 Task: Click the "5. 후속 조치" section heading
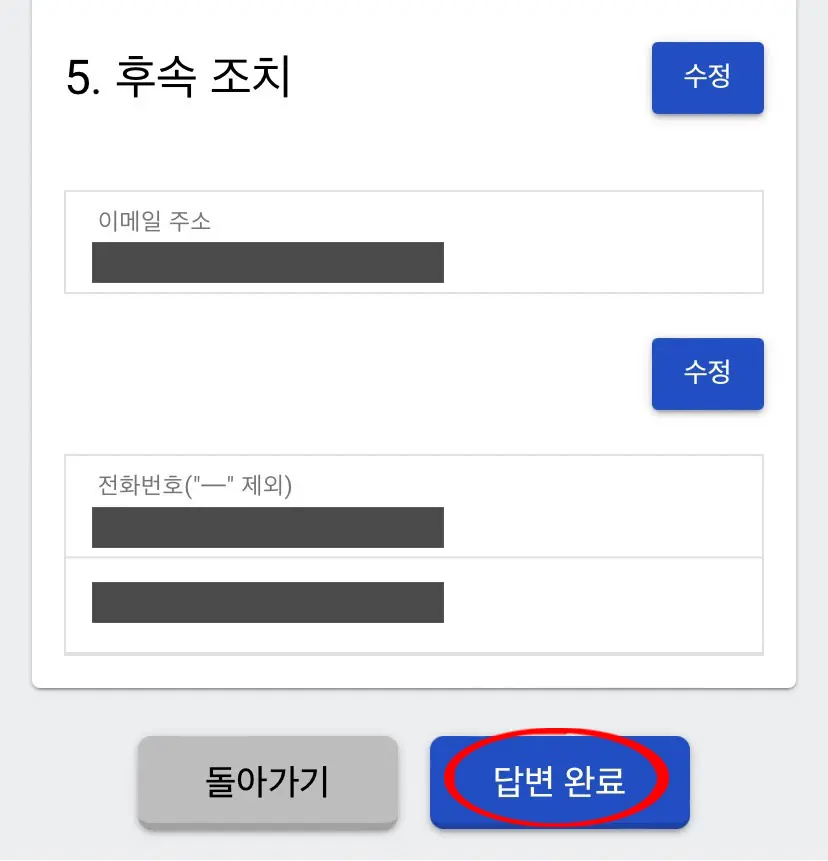click(178, 79)
